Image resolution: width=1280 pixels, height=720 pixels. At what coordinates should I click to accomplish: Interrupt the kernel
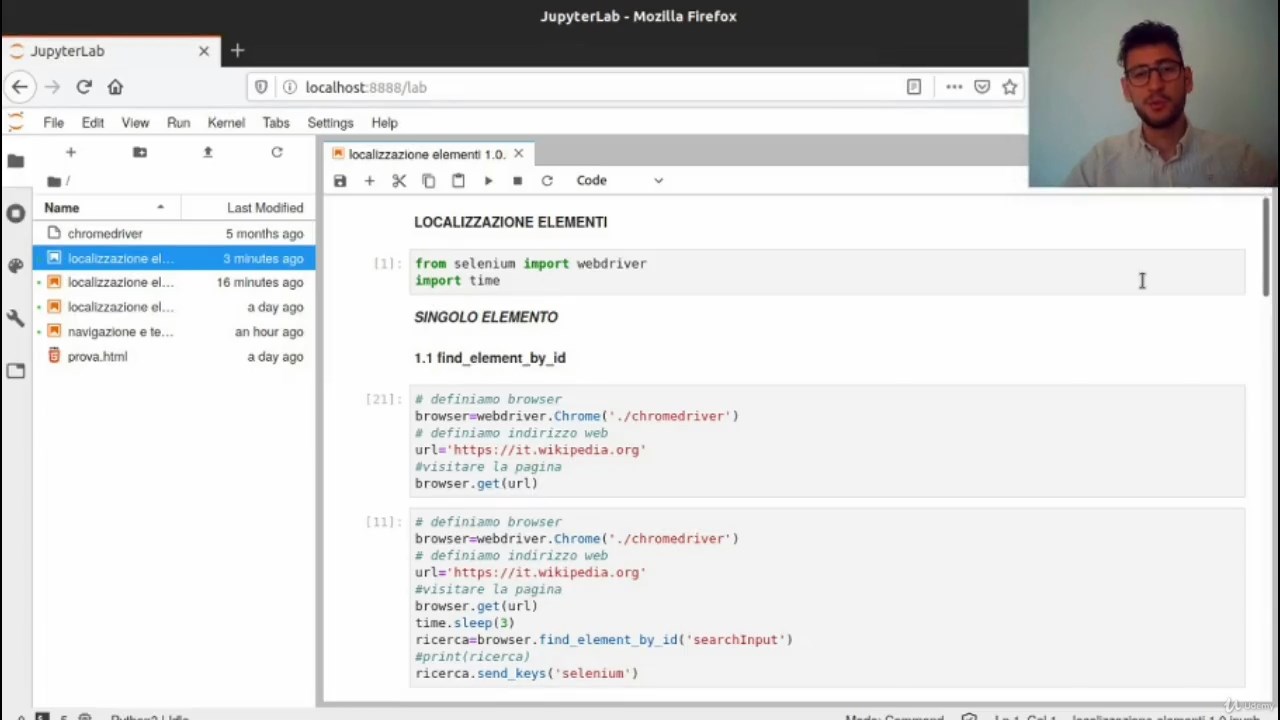517,181
